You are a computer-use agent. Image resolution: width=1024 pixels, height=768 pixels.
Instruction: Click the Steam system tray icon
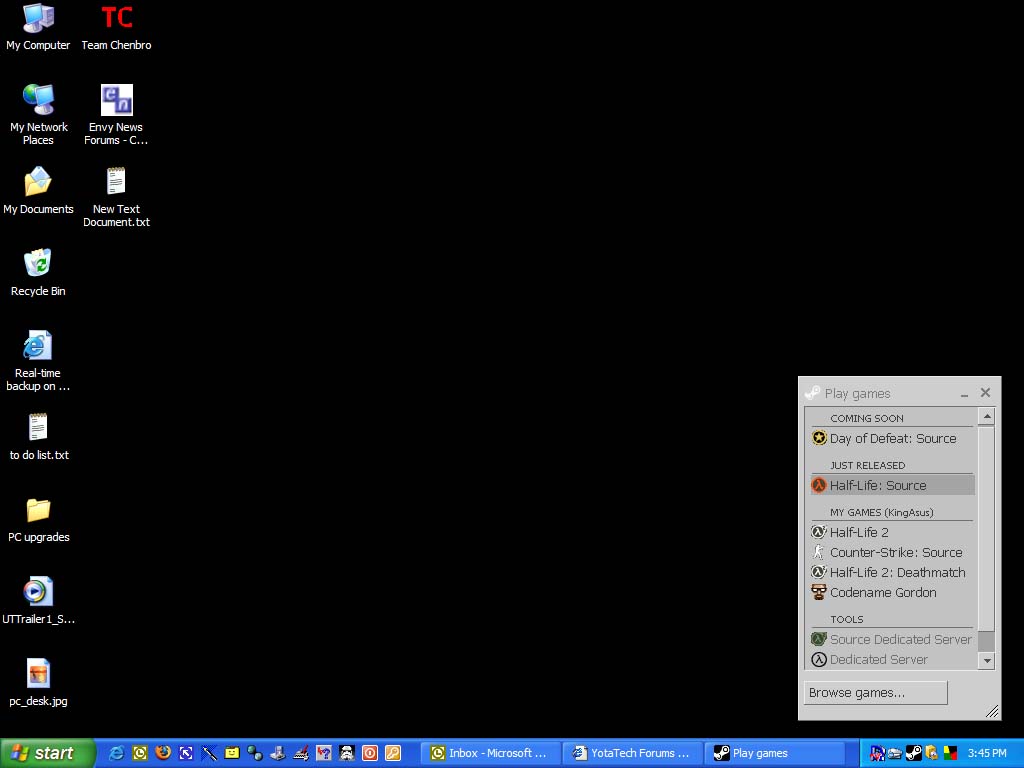[914, 753]
